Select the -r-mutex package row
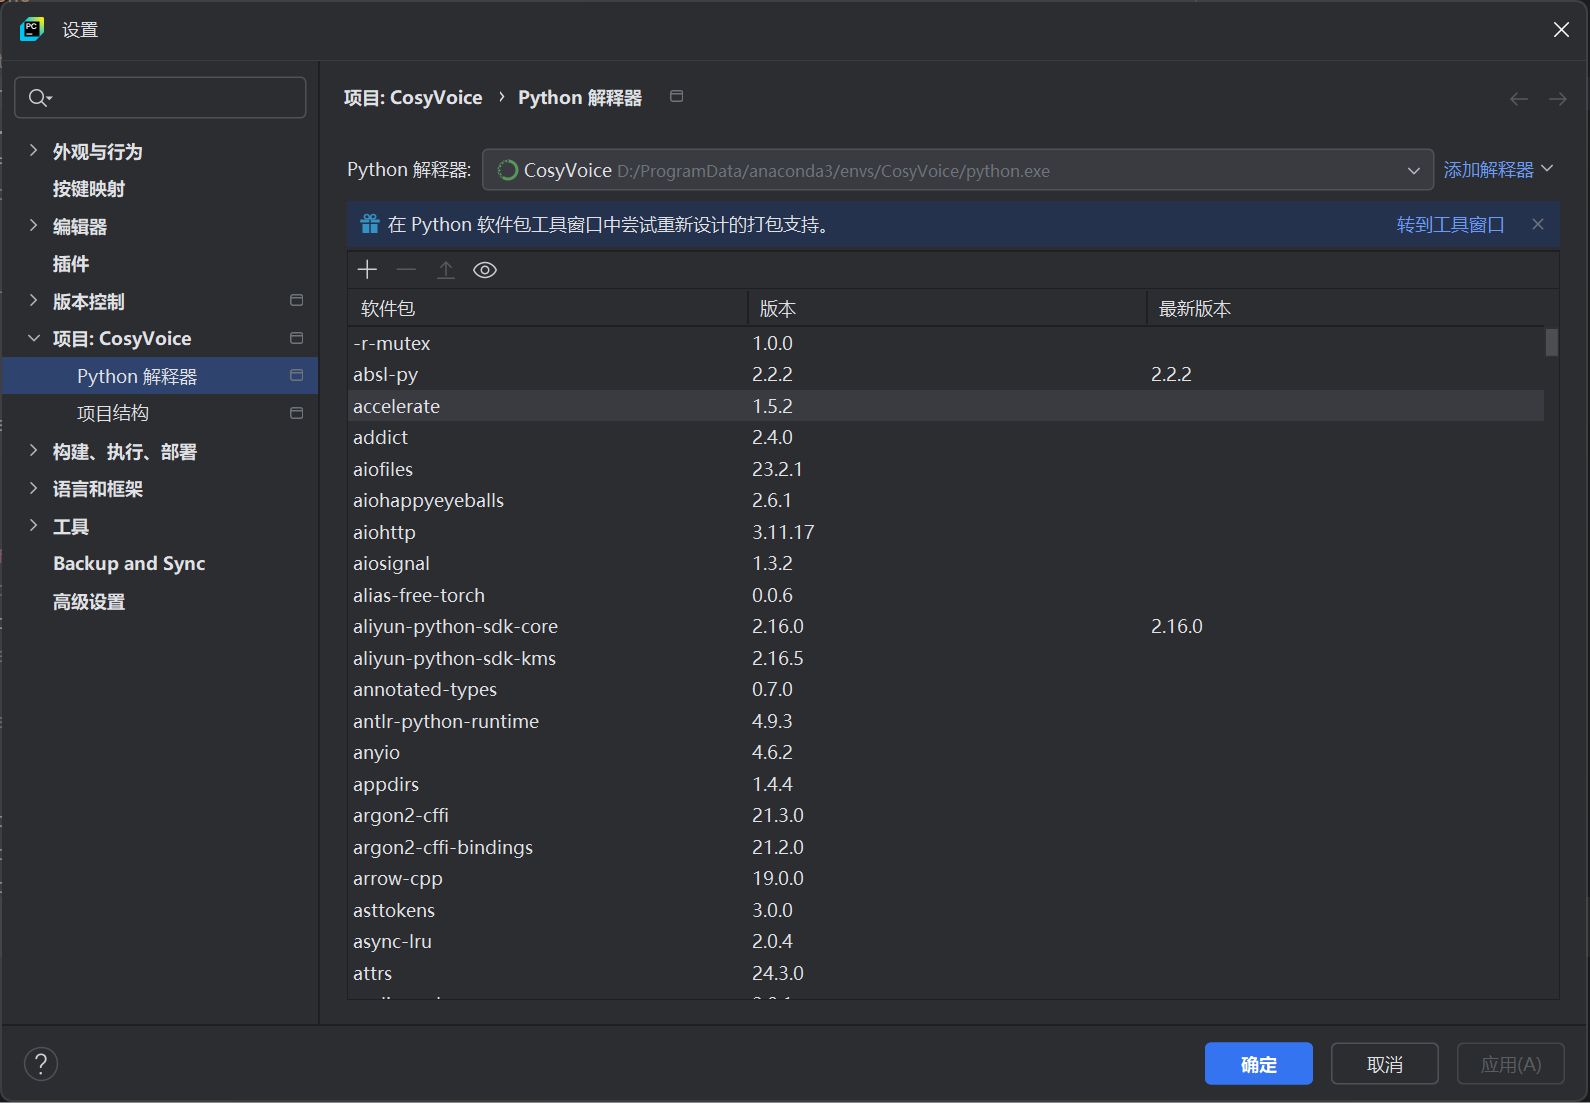 click(946, 343)
